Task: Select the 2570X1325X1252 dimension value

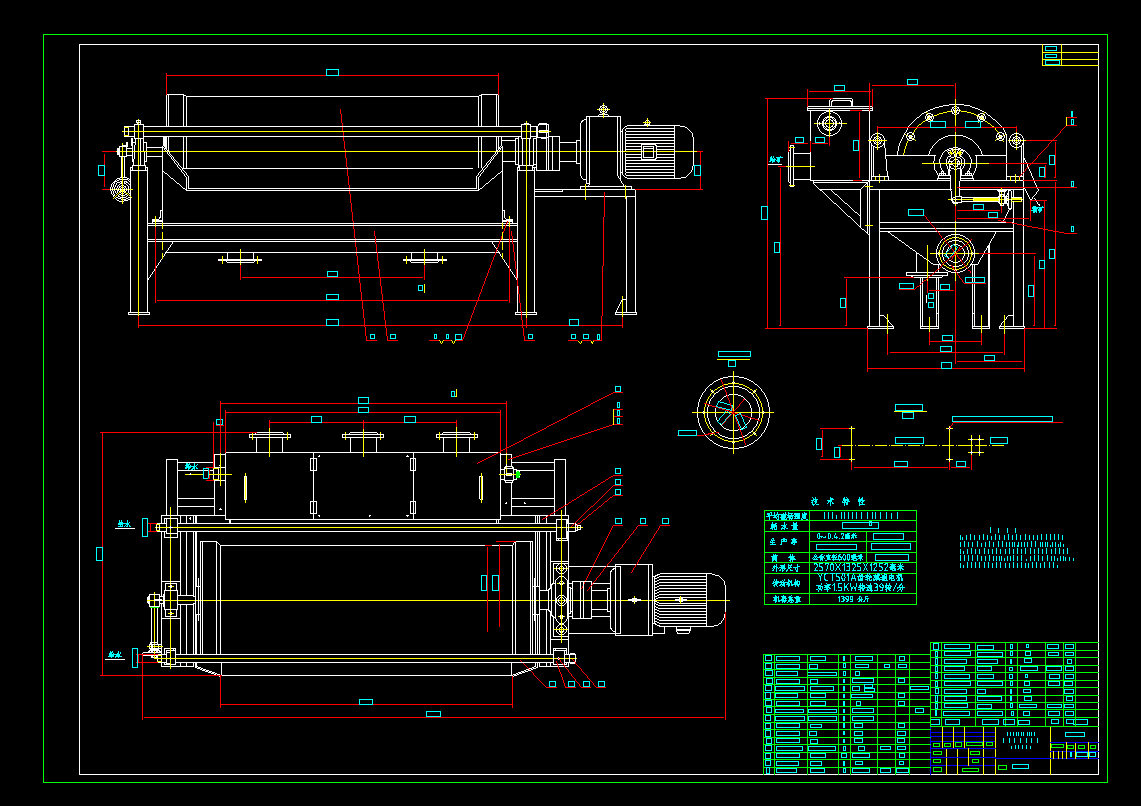Action: coord(858,567)
